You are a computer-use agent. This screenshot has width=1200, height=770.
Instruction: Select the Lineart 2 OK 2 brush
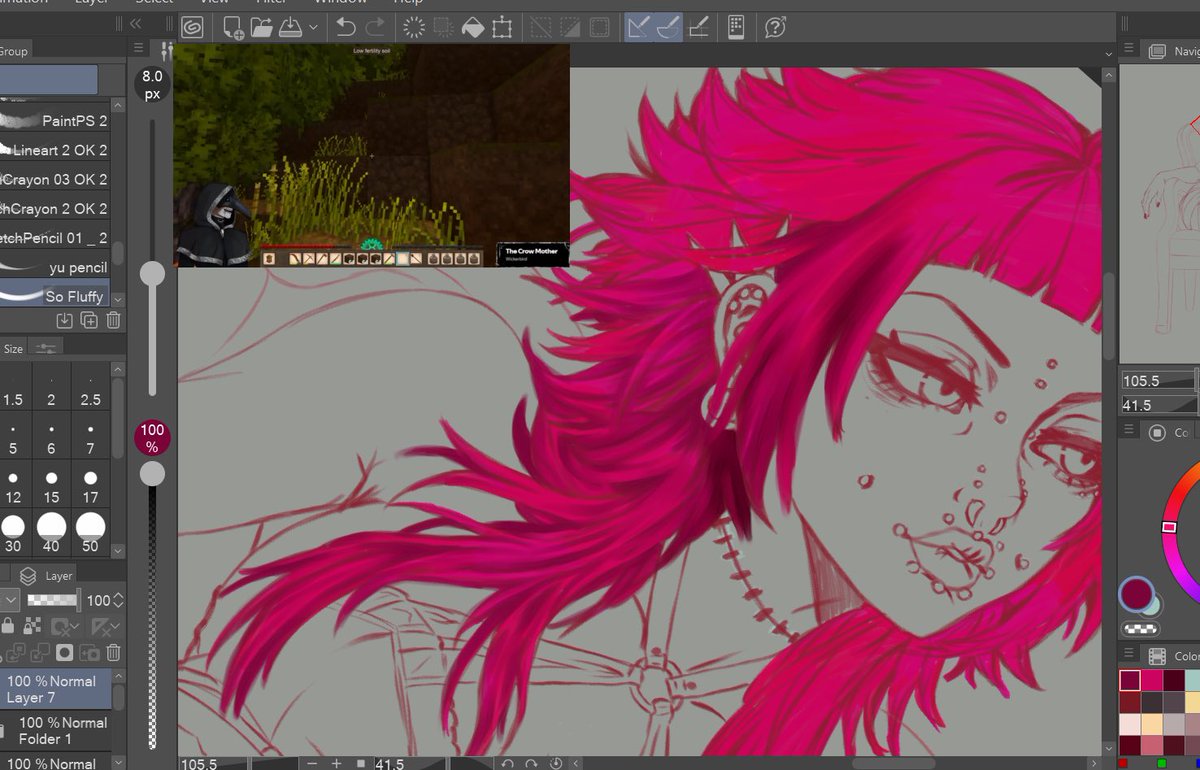pos(55,150)
